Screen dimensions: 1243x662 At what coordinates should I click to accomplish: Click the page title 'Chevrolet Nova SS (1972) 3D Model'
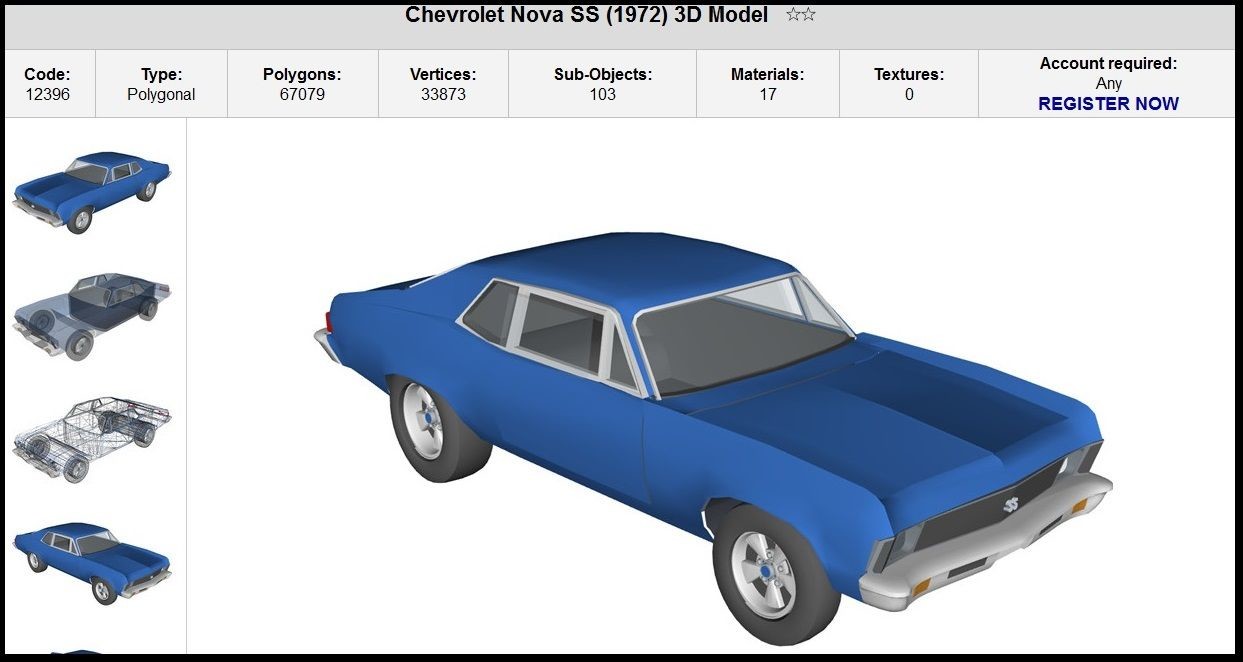click(586, 15)
